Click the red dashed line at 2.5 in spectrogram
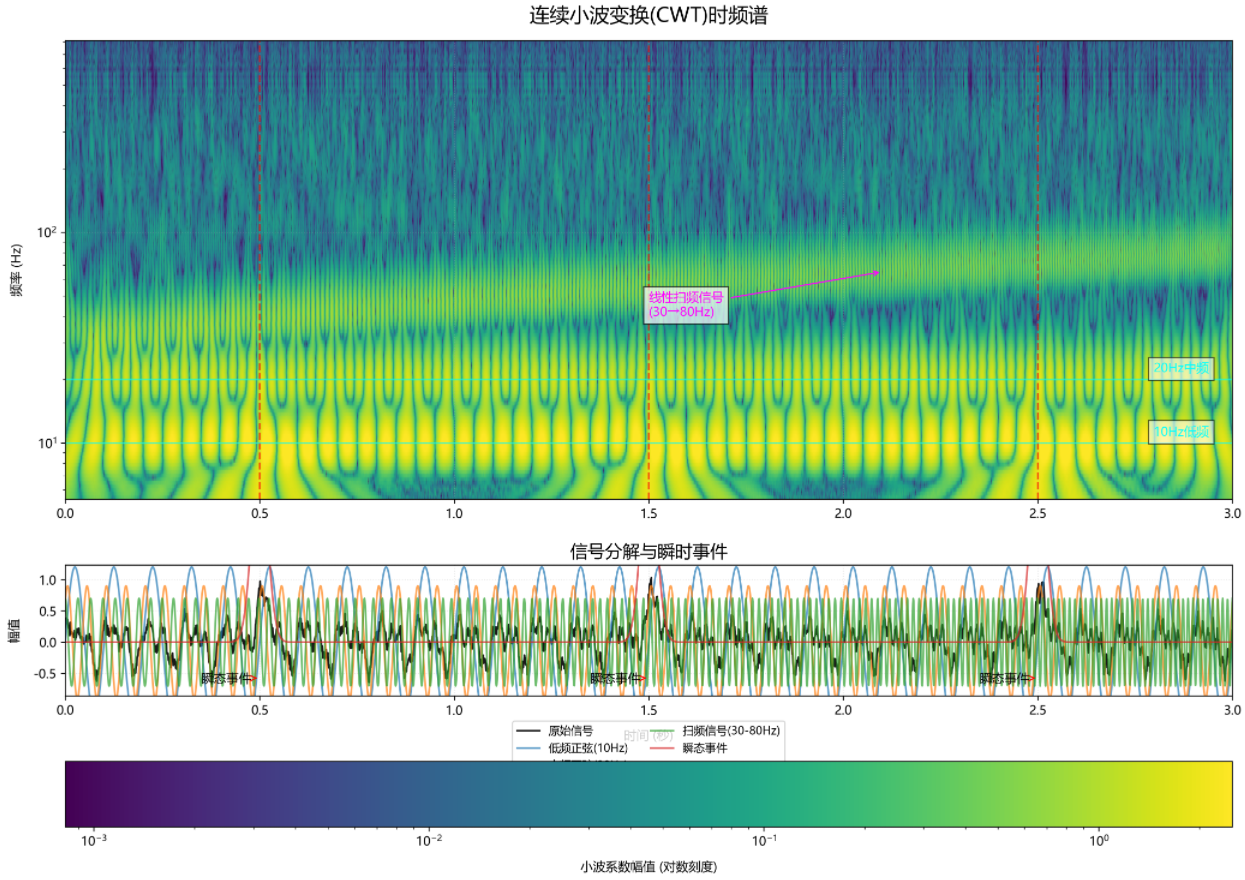Image resolution: width=1245 pixels, height=880 pixels. (1038, 270)
